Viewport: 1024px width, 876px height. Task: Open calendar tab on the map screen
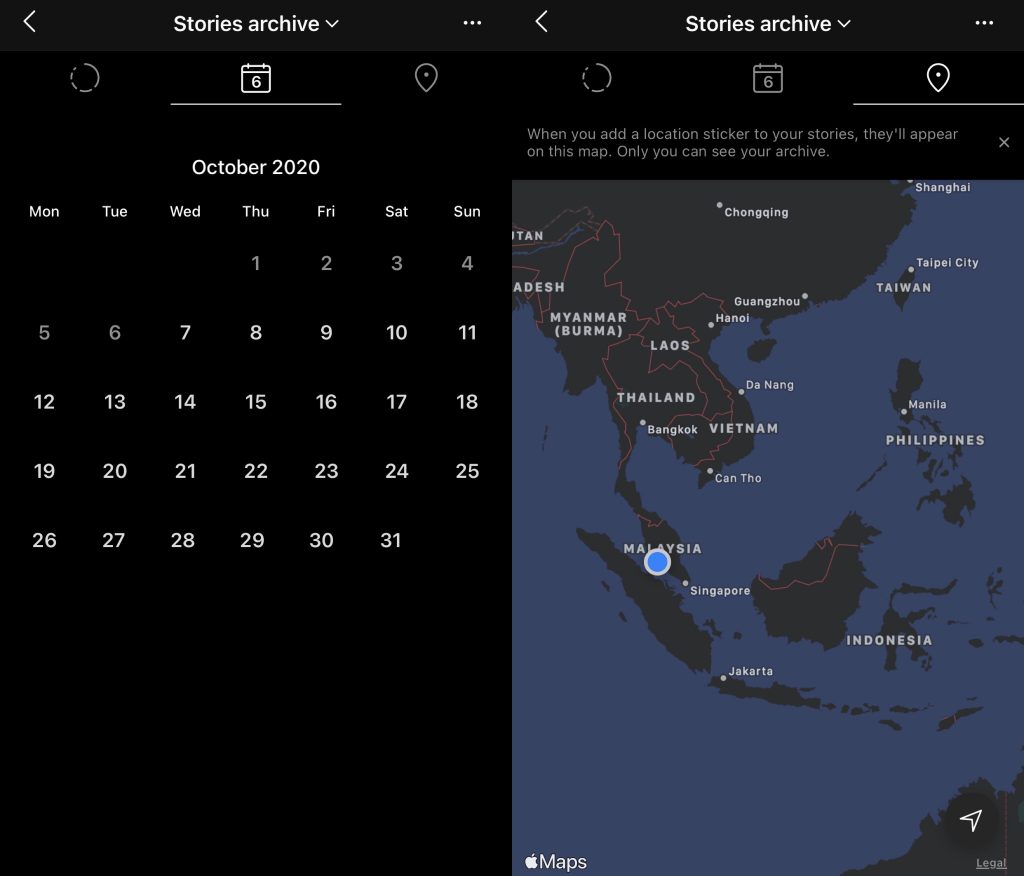click(767, 78)
